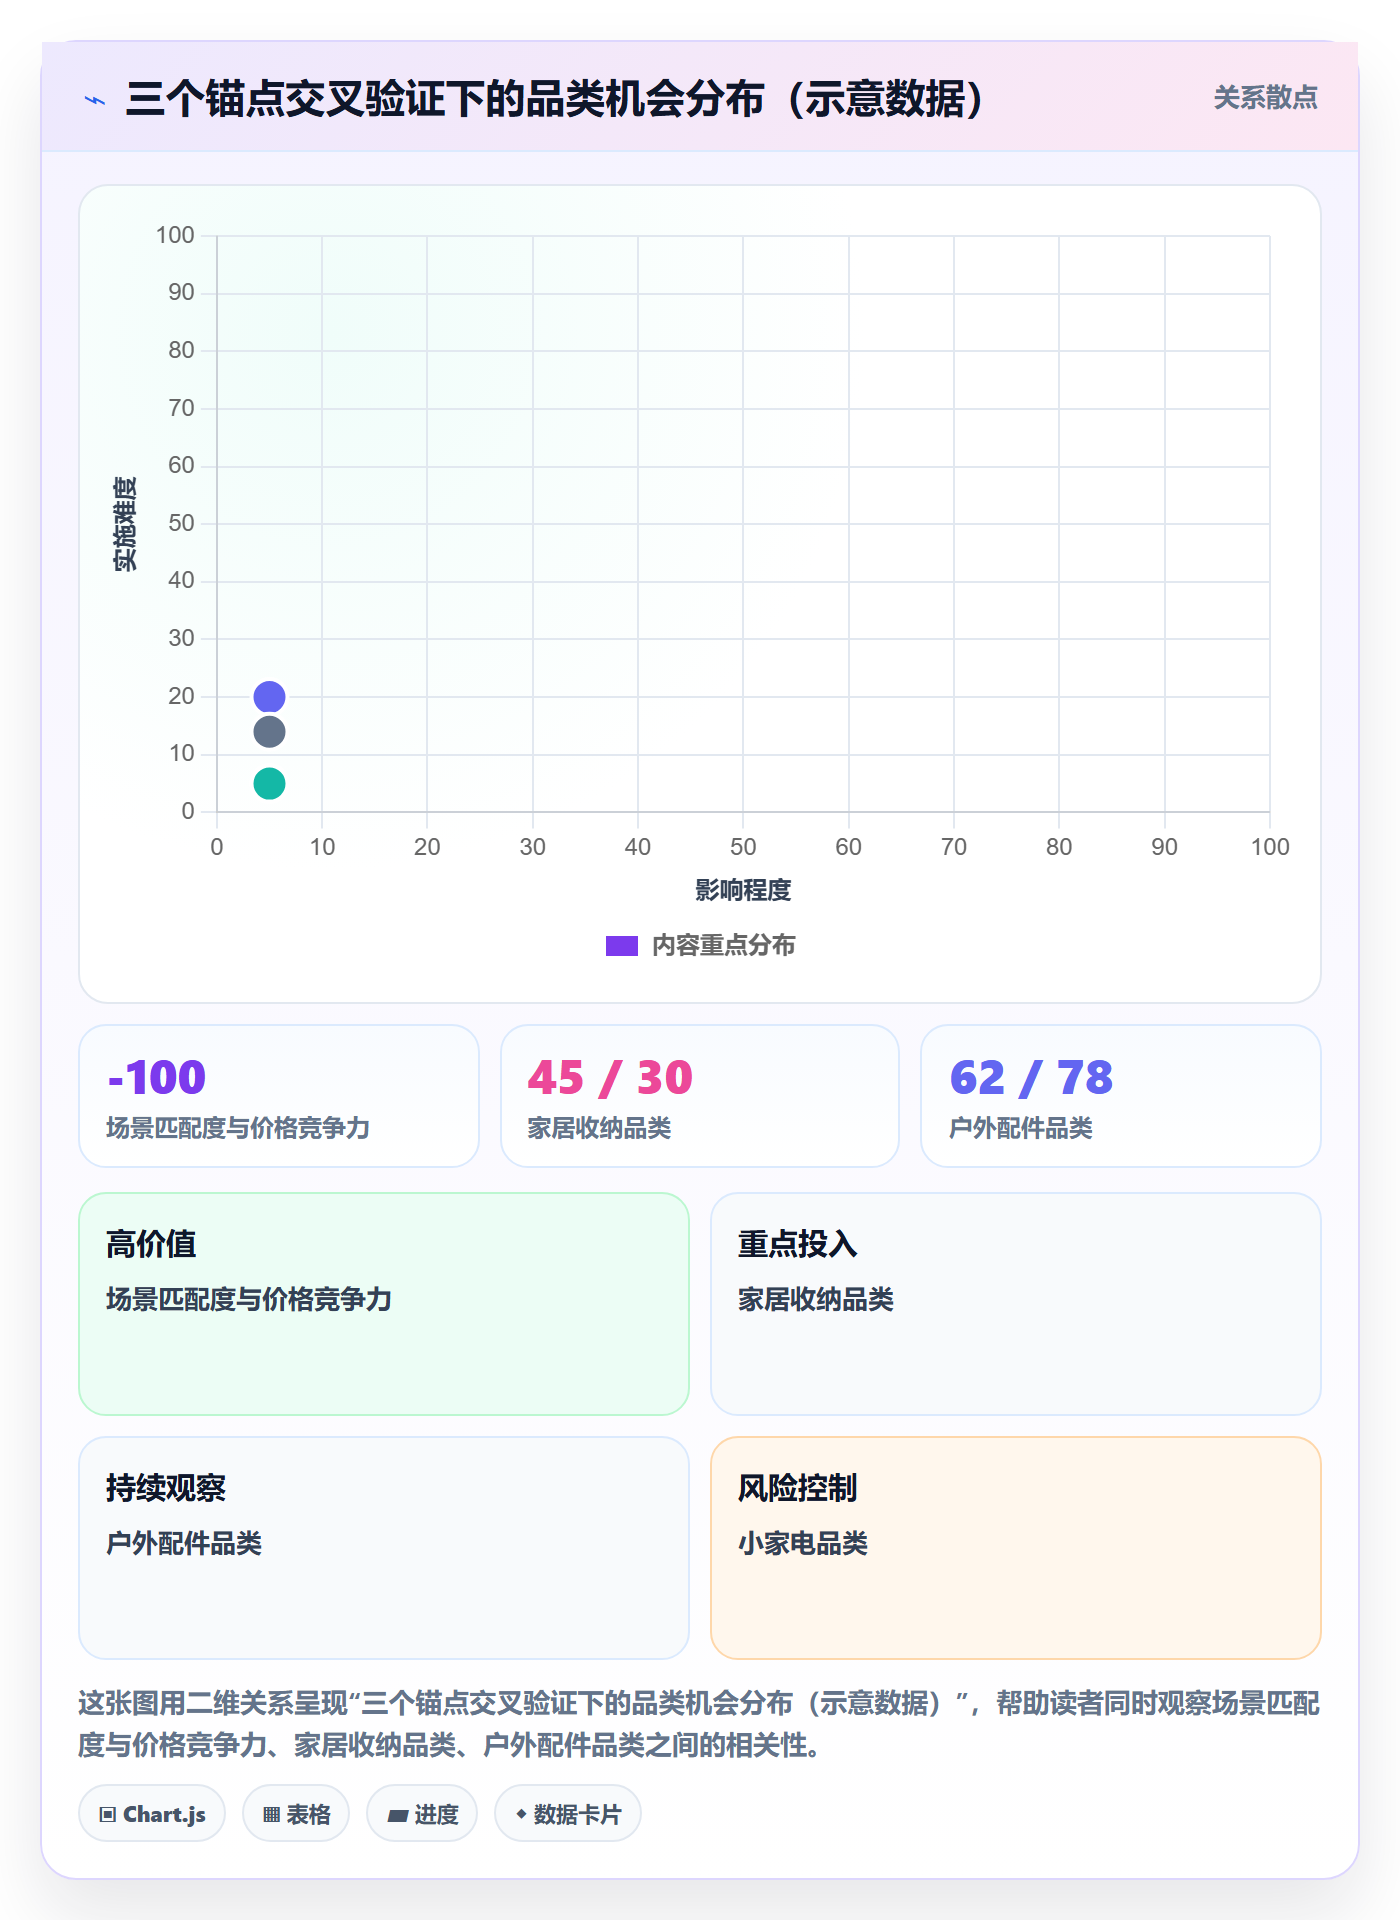This screenshot has height=1920, width=1400.
Task: Click the 高价值 quadrant heading
Action: click(151, 1244)
